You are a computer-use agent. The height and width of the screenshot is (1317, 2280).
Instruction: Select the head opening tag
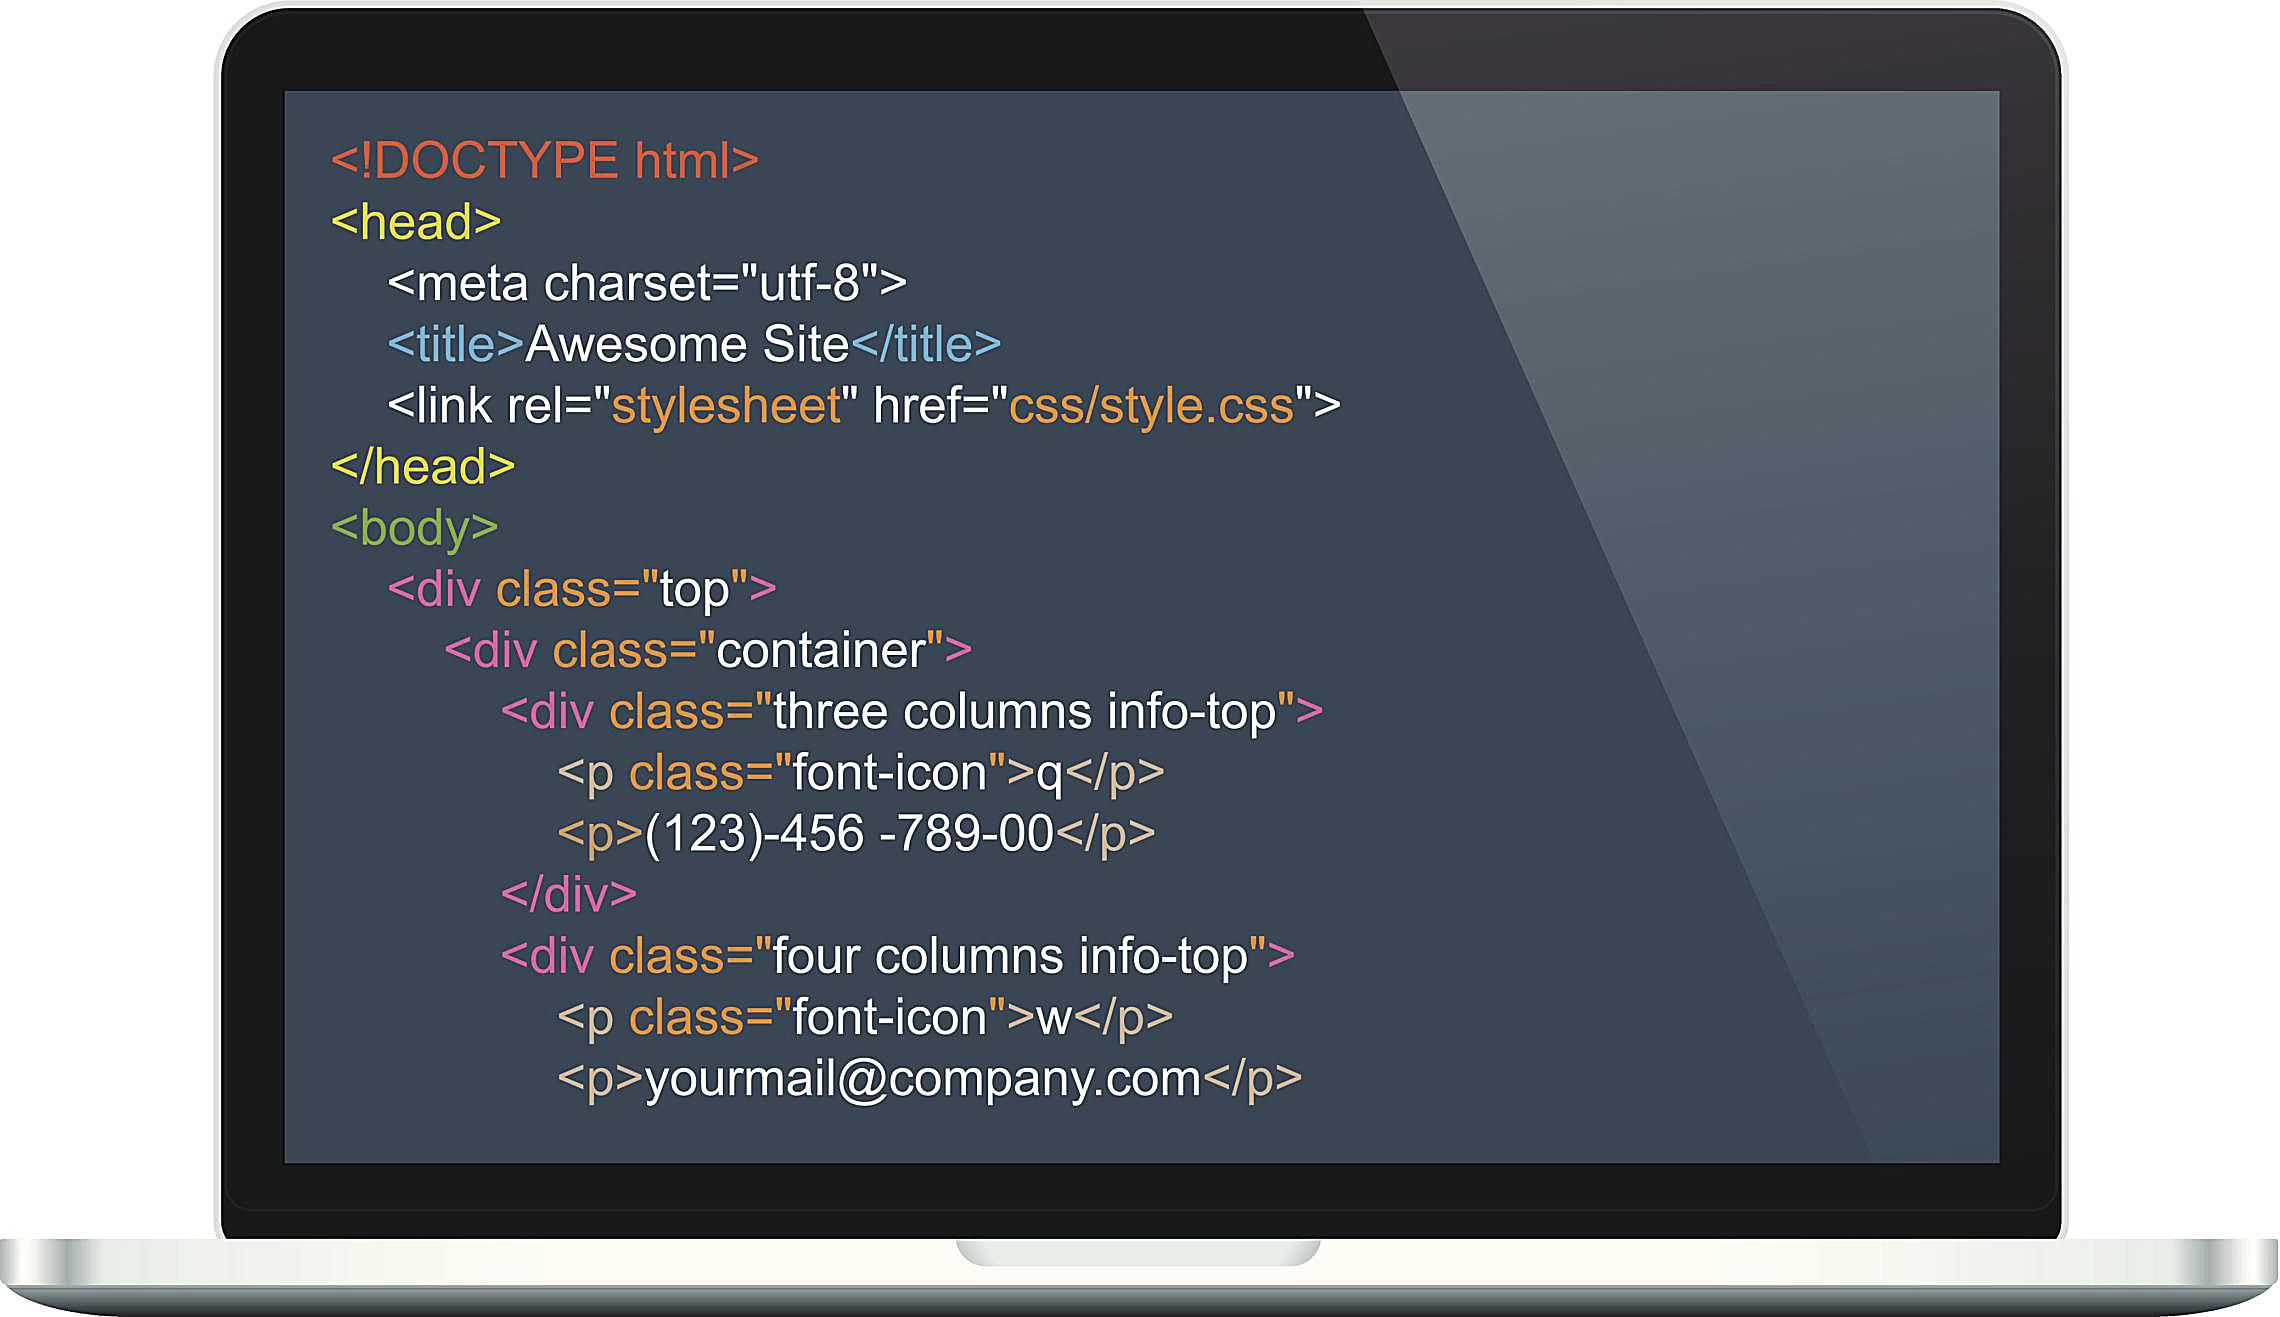coord(413,220)
